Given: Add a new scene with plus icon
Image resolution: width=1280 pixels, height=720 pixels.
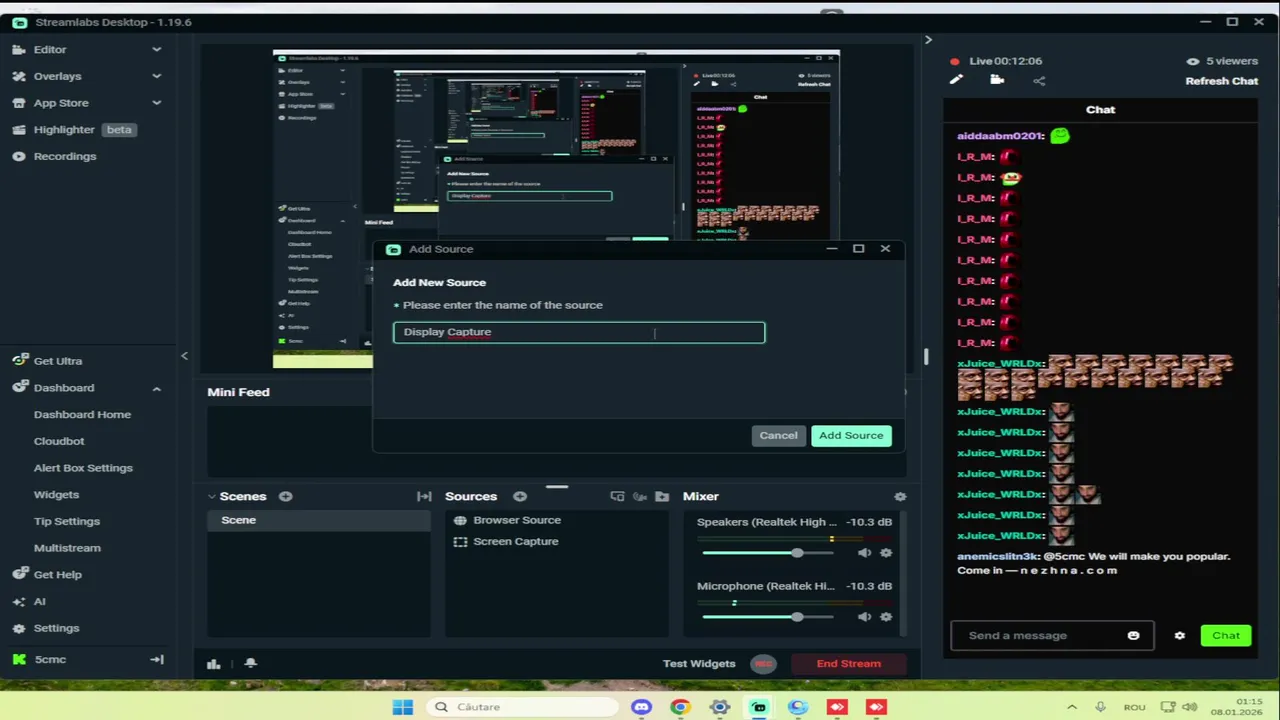Looking at the screenshot, I should [x=285, y=496].
